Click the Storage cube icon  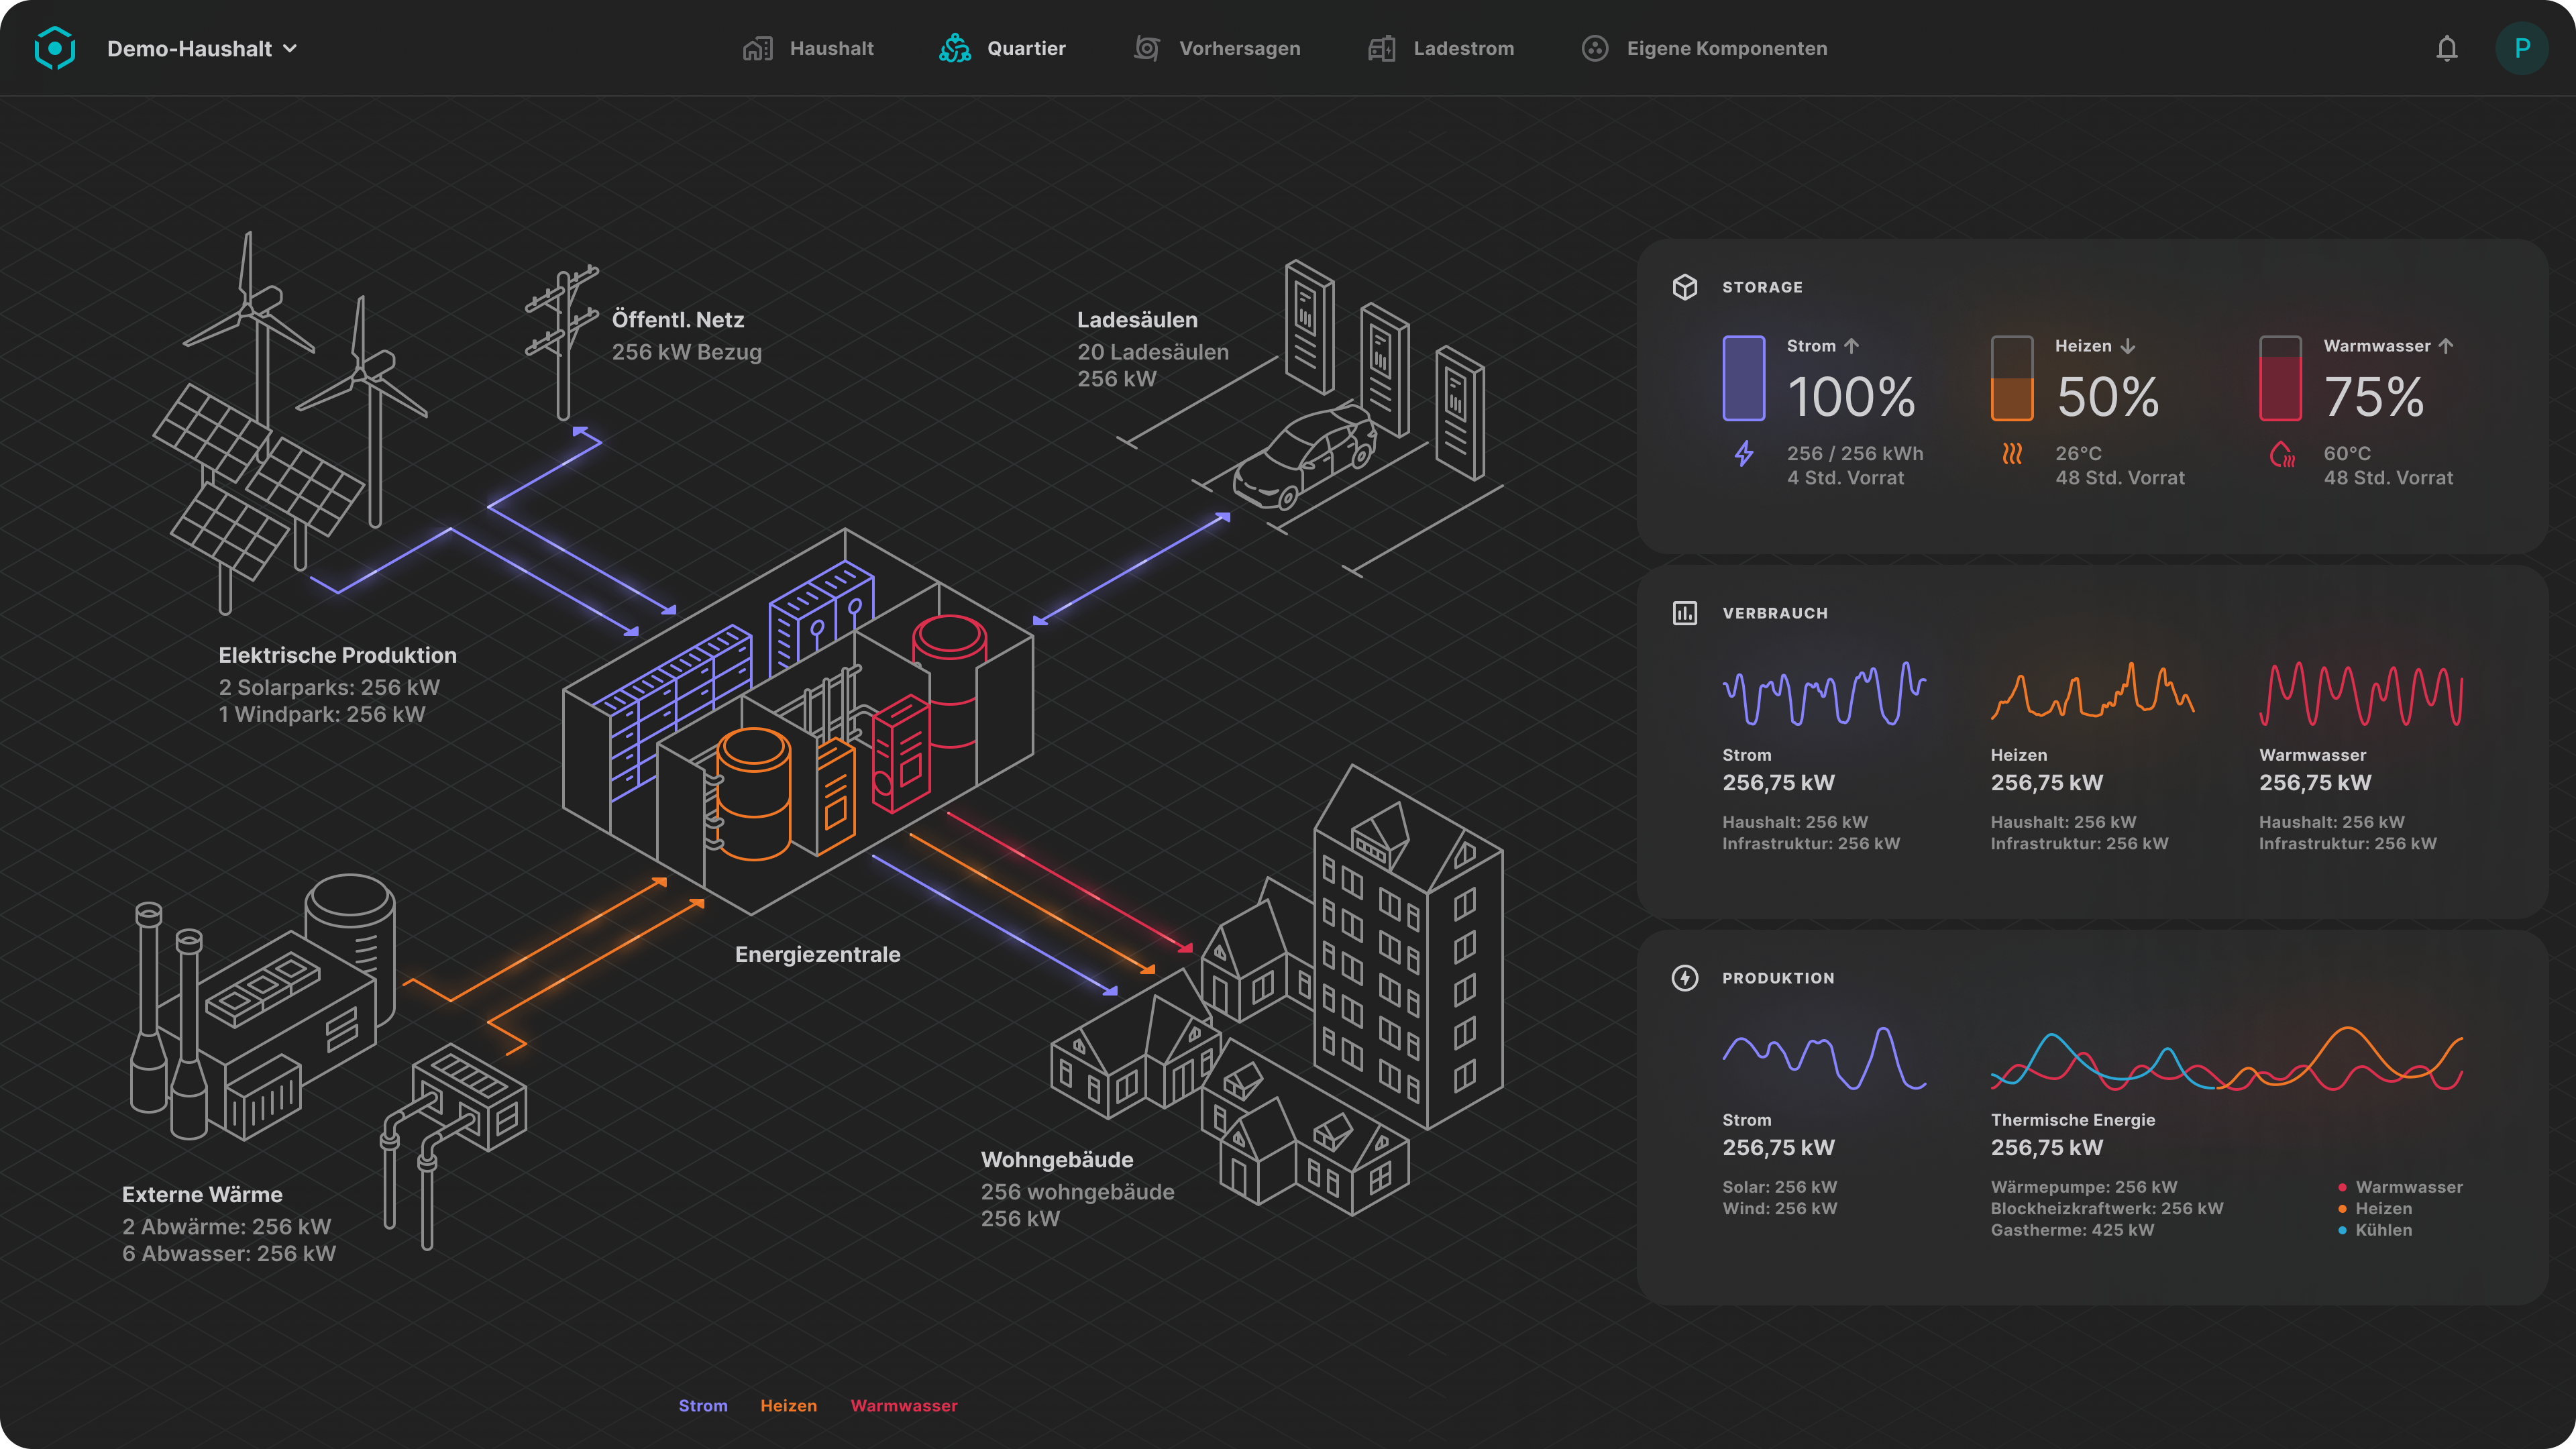click(x=1685, y=287)
